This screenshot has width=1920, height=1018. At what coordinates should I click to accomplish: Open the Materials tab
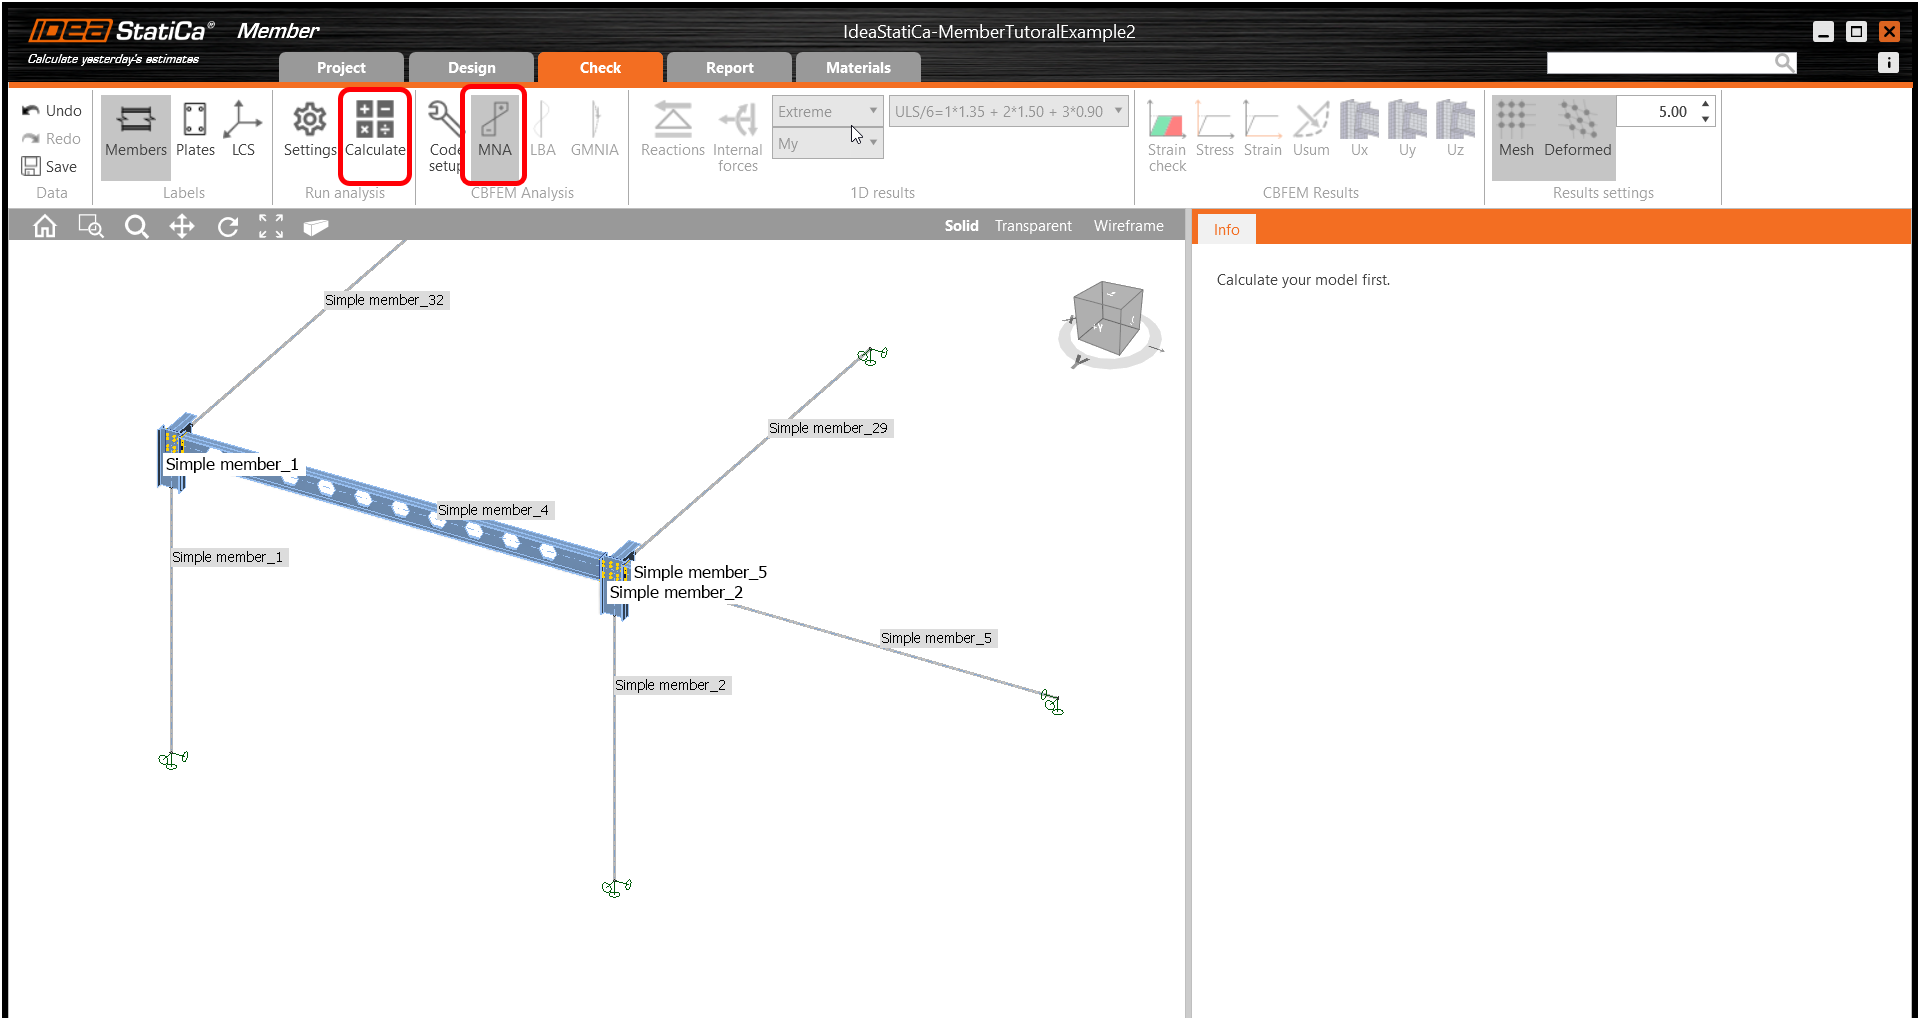click(858, 68)
